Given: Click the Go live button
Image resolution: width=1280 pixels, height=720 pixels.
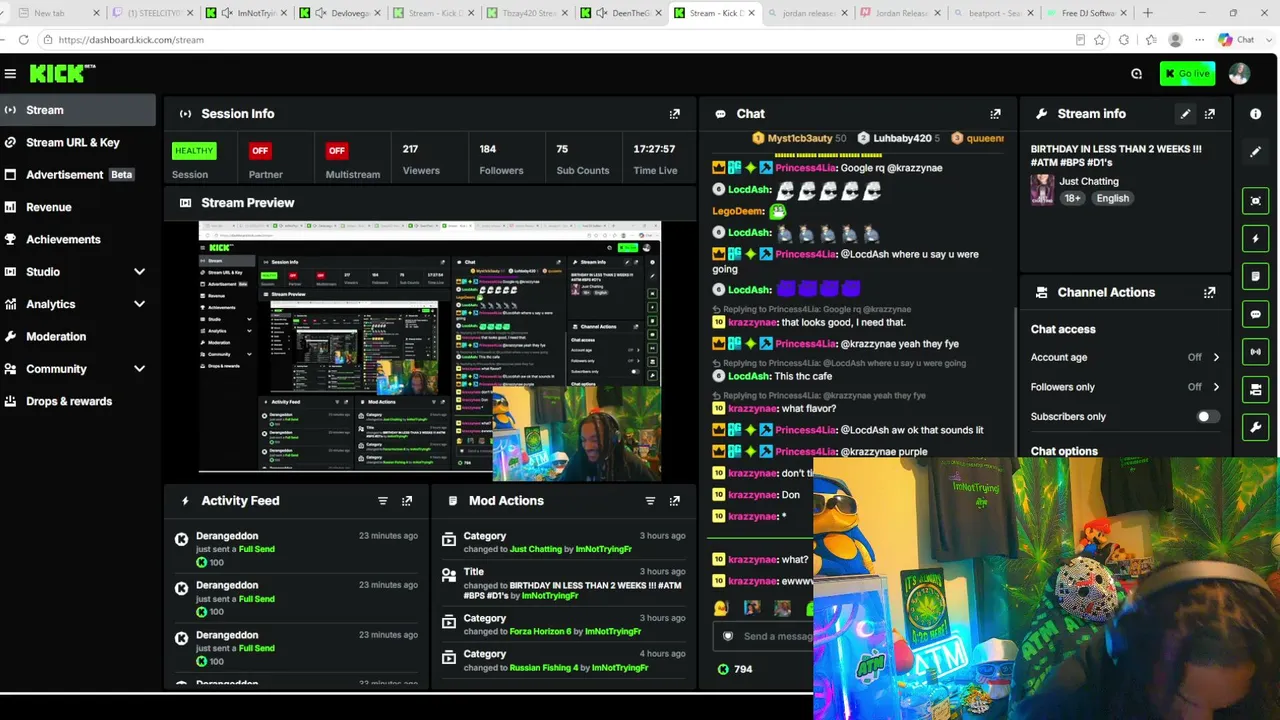Looking at the screenshot, I should [x=1187, y=74].
